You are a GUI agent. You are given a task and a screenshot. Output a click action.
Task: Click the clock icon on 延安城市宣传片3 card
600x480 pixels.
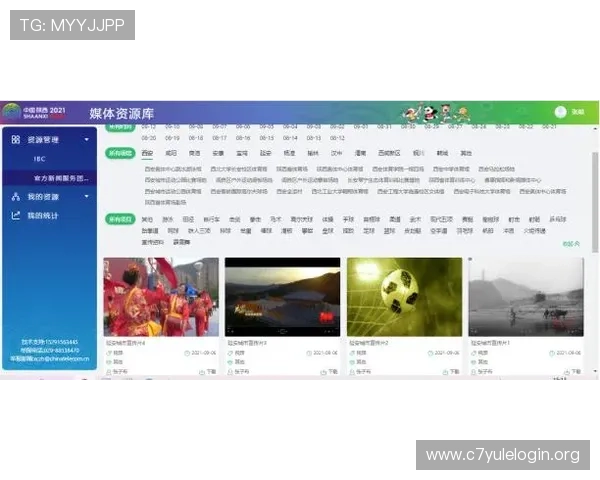309,353
